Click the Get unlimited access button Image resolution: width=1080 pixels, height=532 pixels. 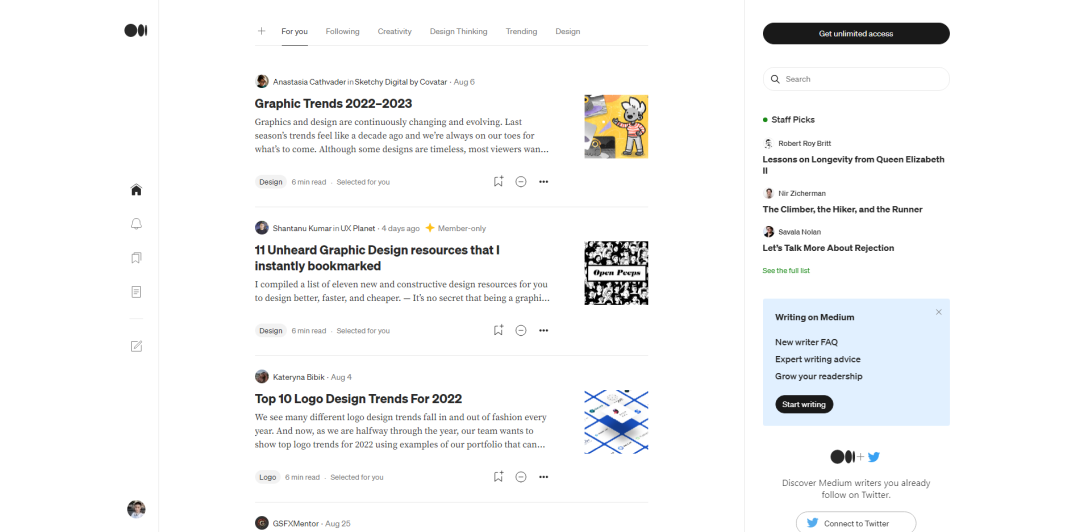[x=856, y=34]
